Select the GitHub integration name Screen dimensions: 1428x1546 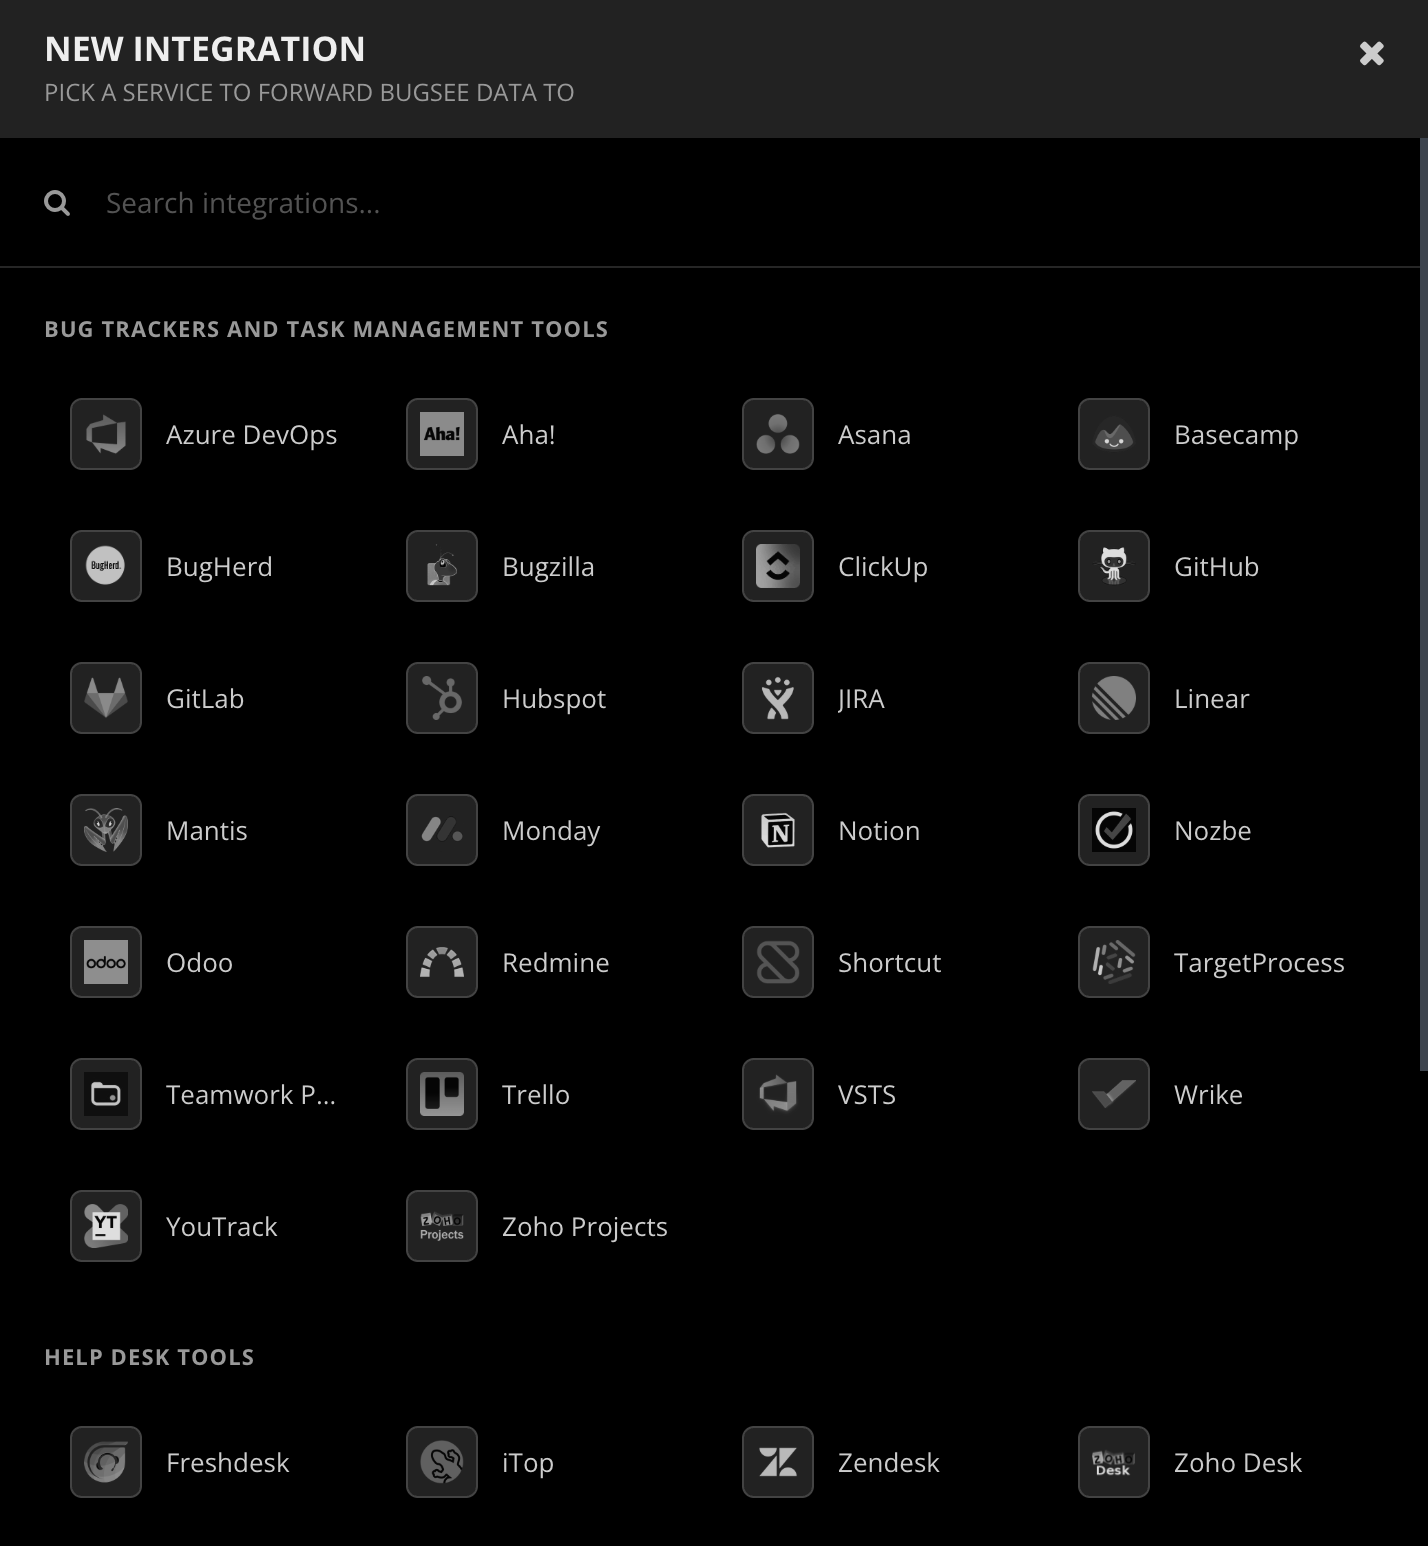tap(1216, 567)
